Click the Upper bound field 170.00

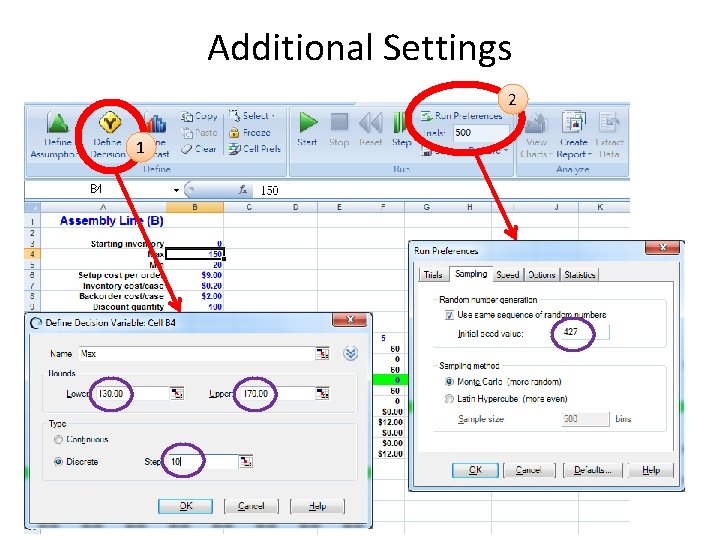(x=277, y=394)
